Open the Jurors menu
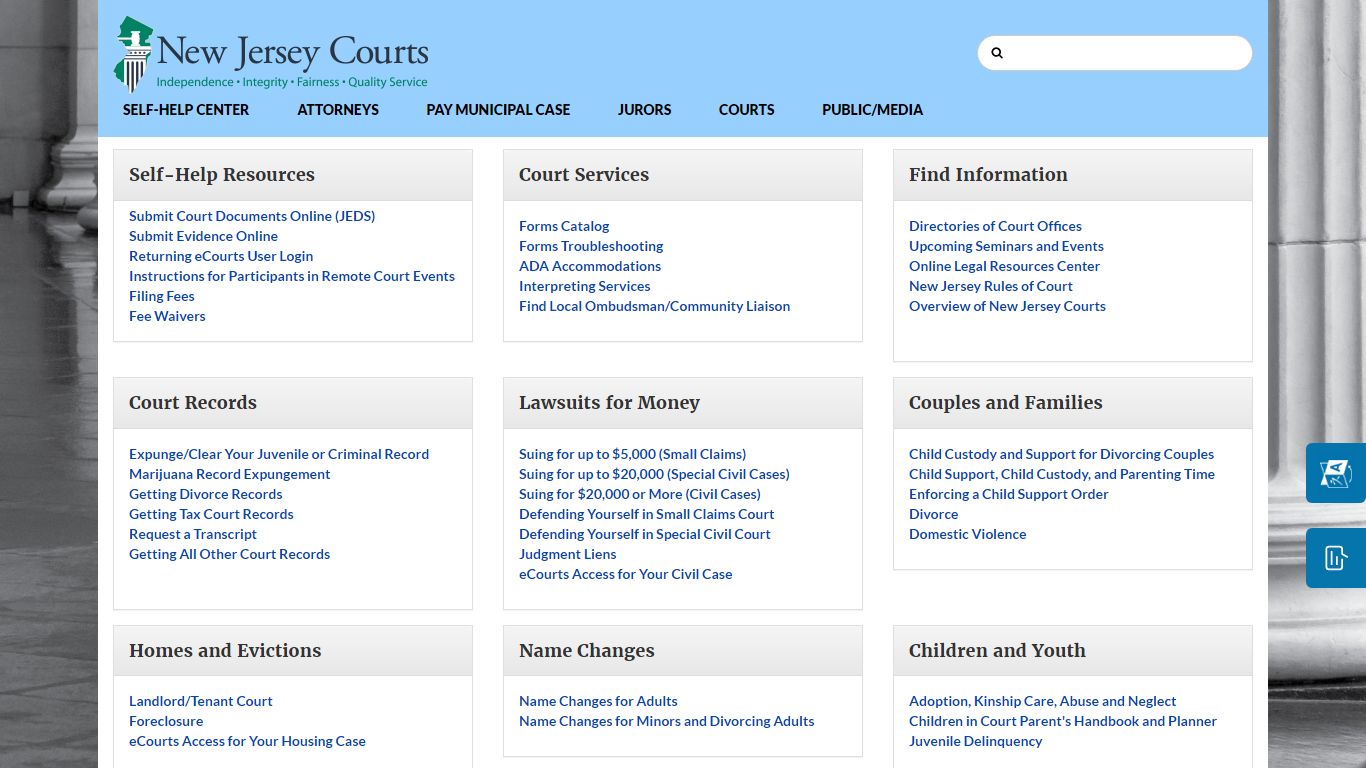The image size is (1366, 768). tap(644, 110)
